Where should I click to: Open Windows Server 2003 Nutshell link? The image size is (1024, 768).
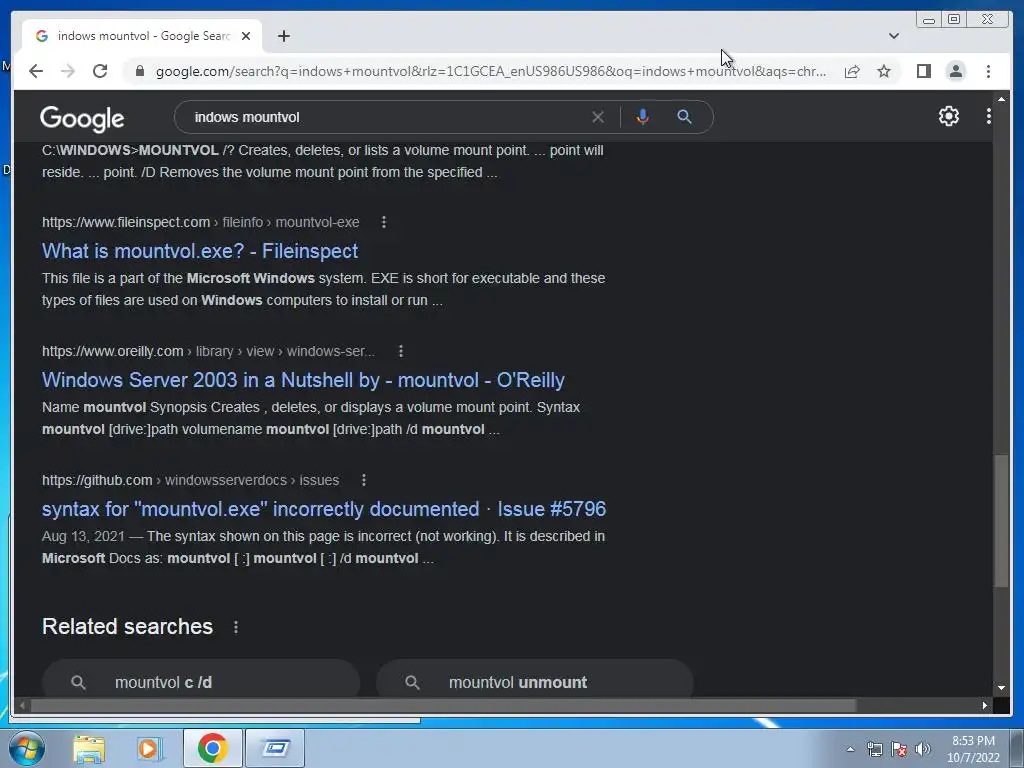click(303, 380)
